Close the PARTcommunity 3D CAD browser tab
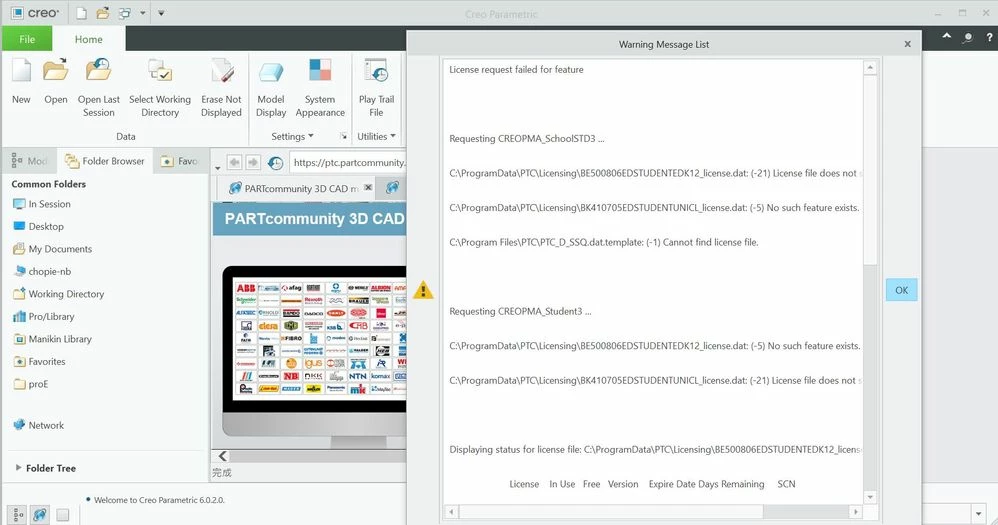998x525 pixels. point(368,187)
